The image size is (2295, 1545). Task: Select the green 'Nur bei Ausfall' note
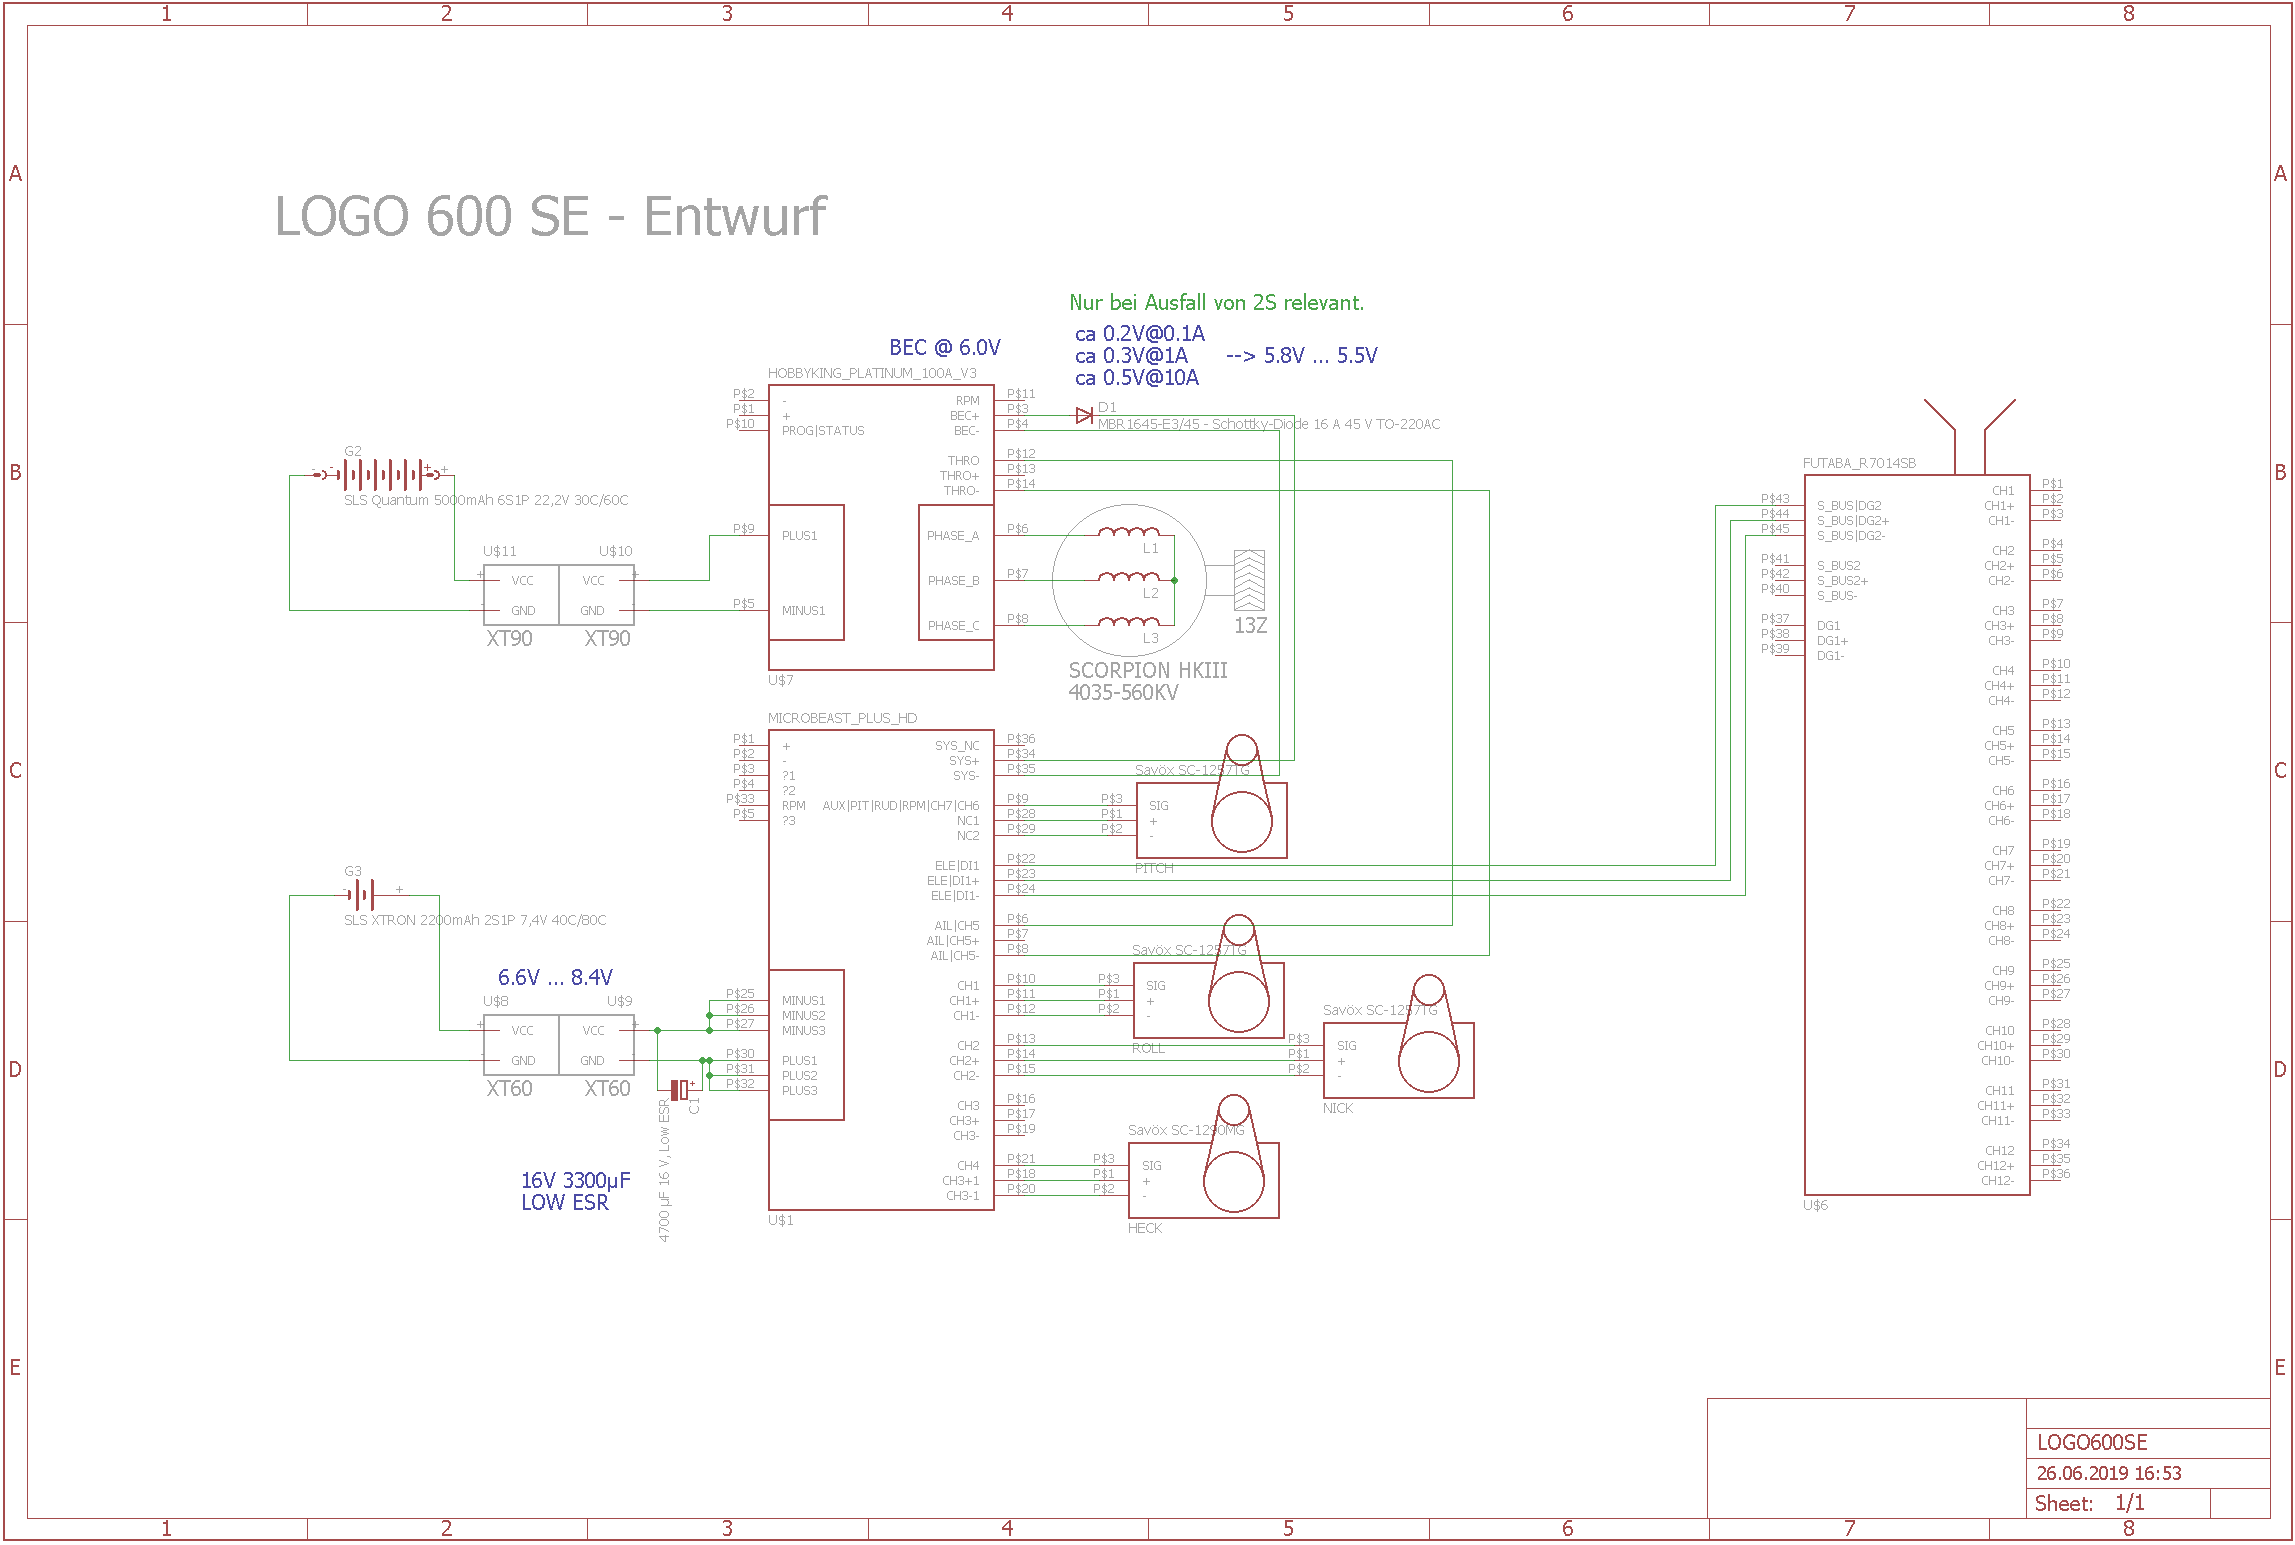point(1216,303)
